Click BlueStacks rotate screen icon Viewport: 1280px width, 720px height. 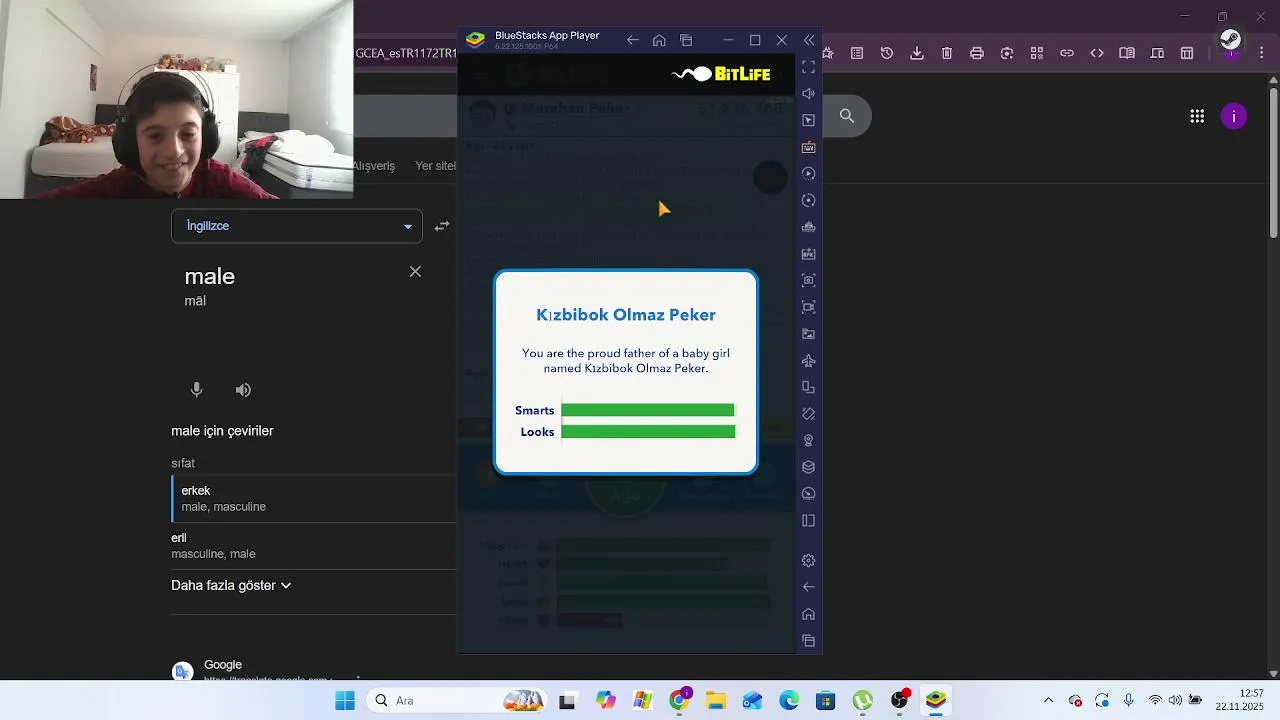(x=809, y=387)
